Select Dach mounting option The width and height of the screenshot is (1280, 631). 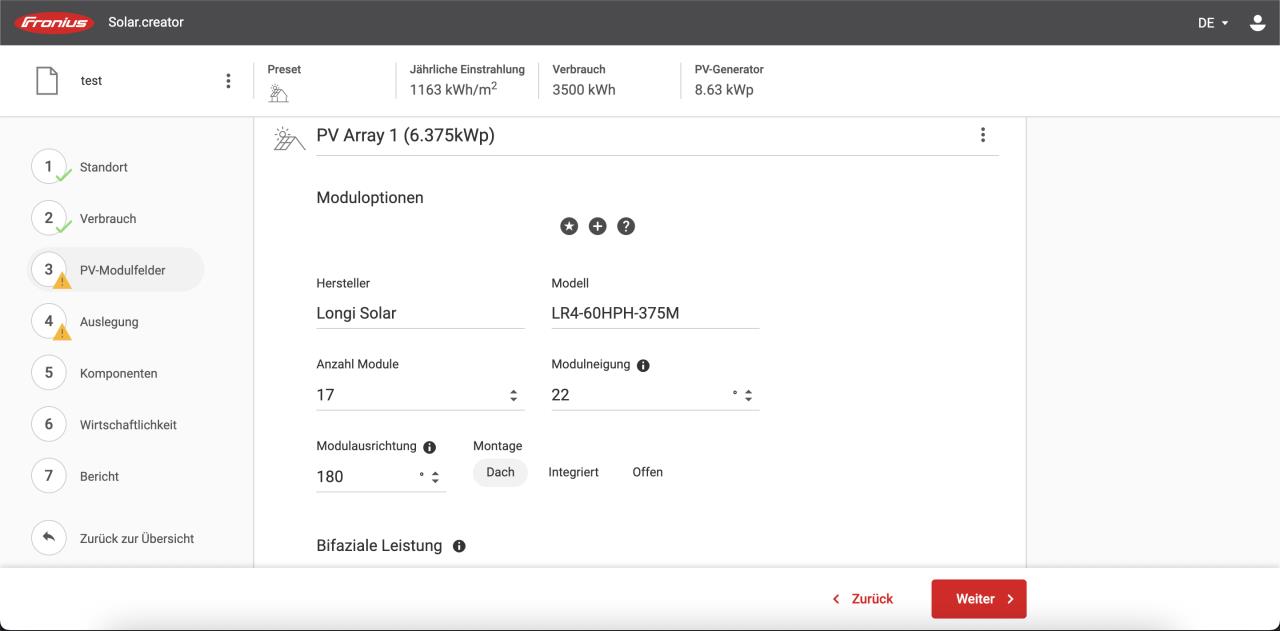(x=500, y=472)
